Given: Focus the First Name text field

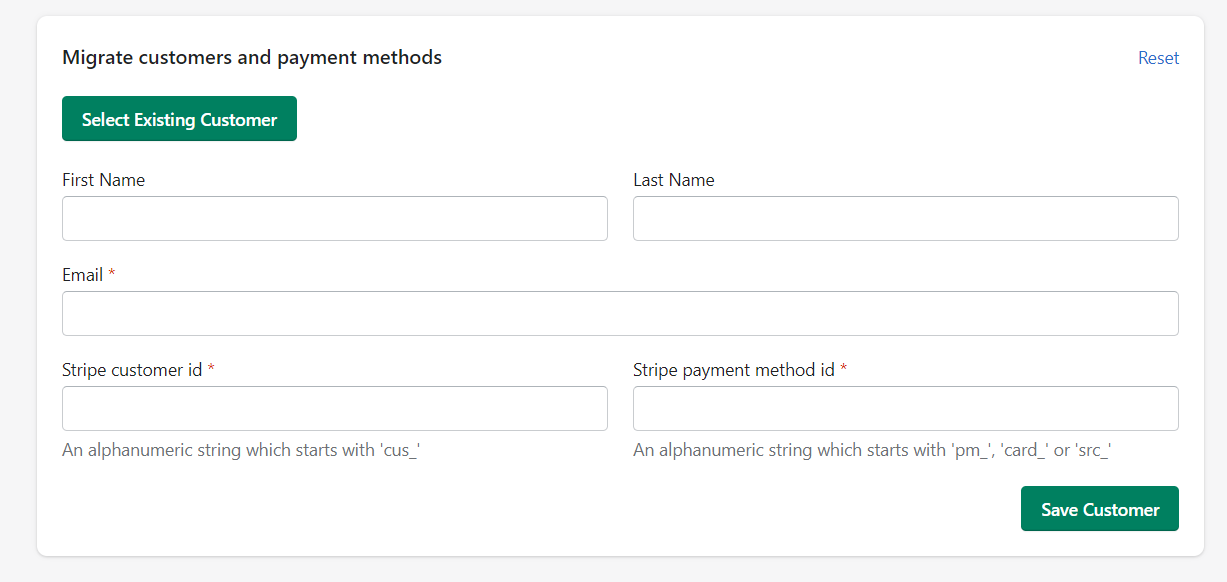Looking at the screenshot, I should point(335,218).
